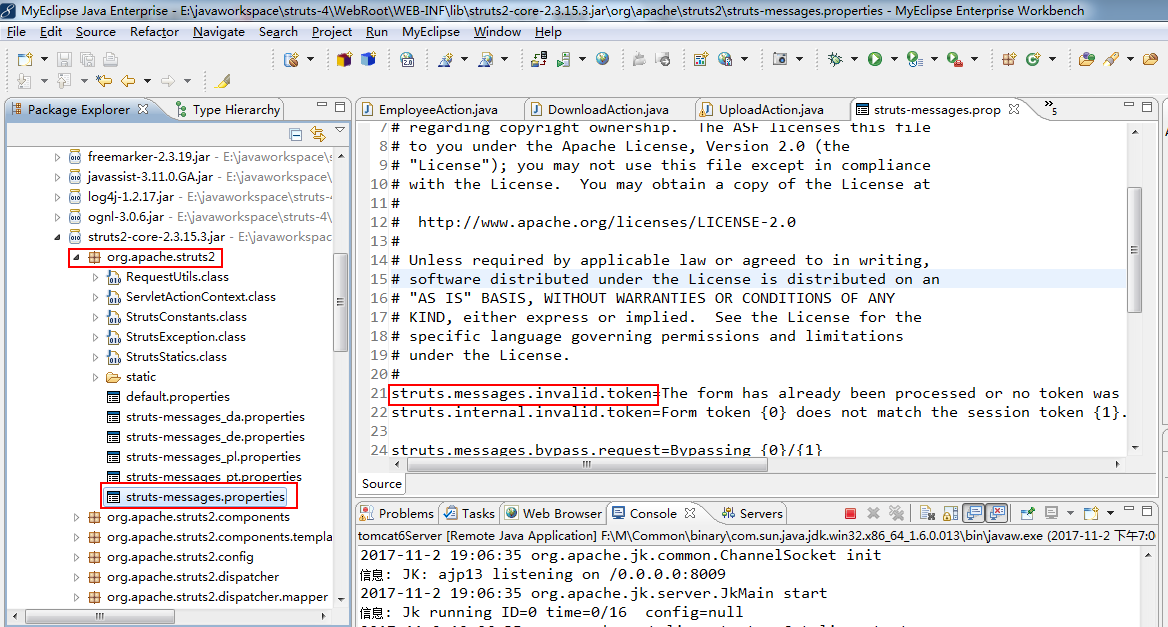This screenshot has width=1168, height=627.
Task: Select default.properties in the tree
Action: [x=177, y=396]
